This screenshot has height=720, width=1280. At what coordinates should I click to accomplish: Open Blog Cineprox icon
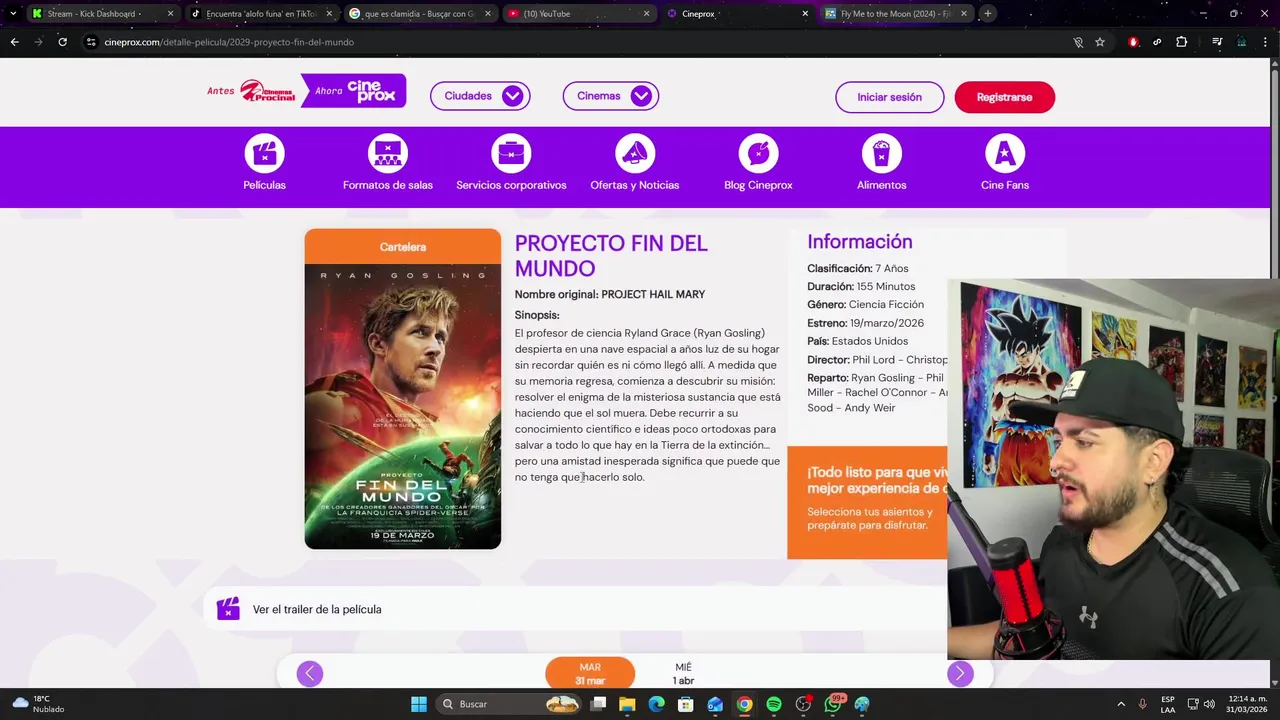[x=758, y=153]
